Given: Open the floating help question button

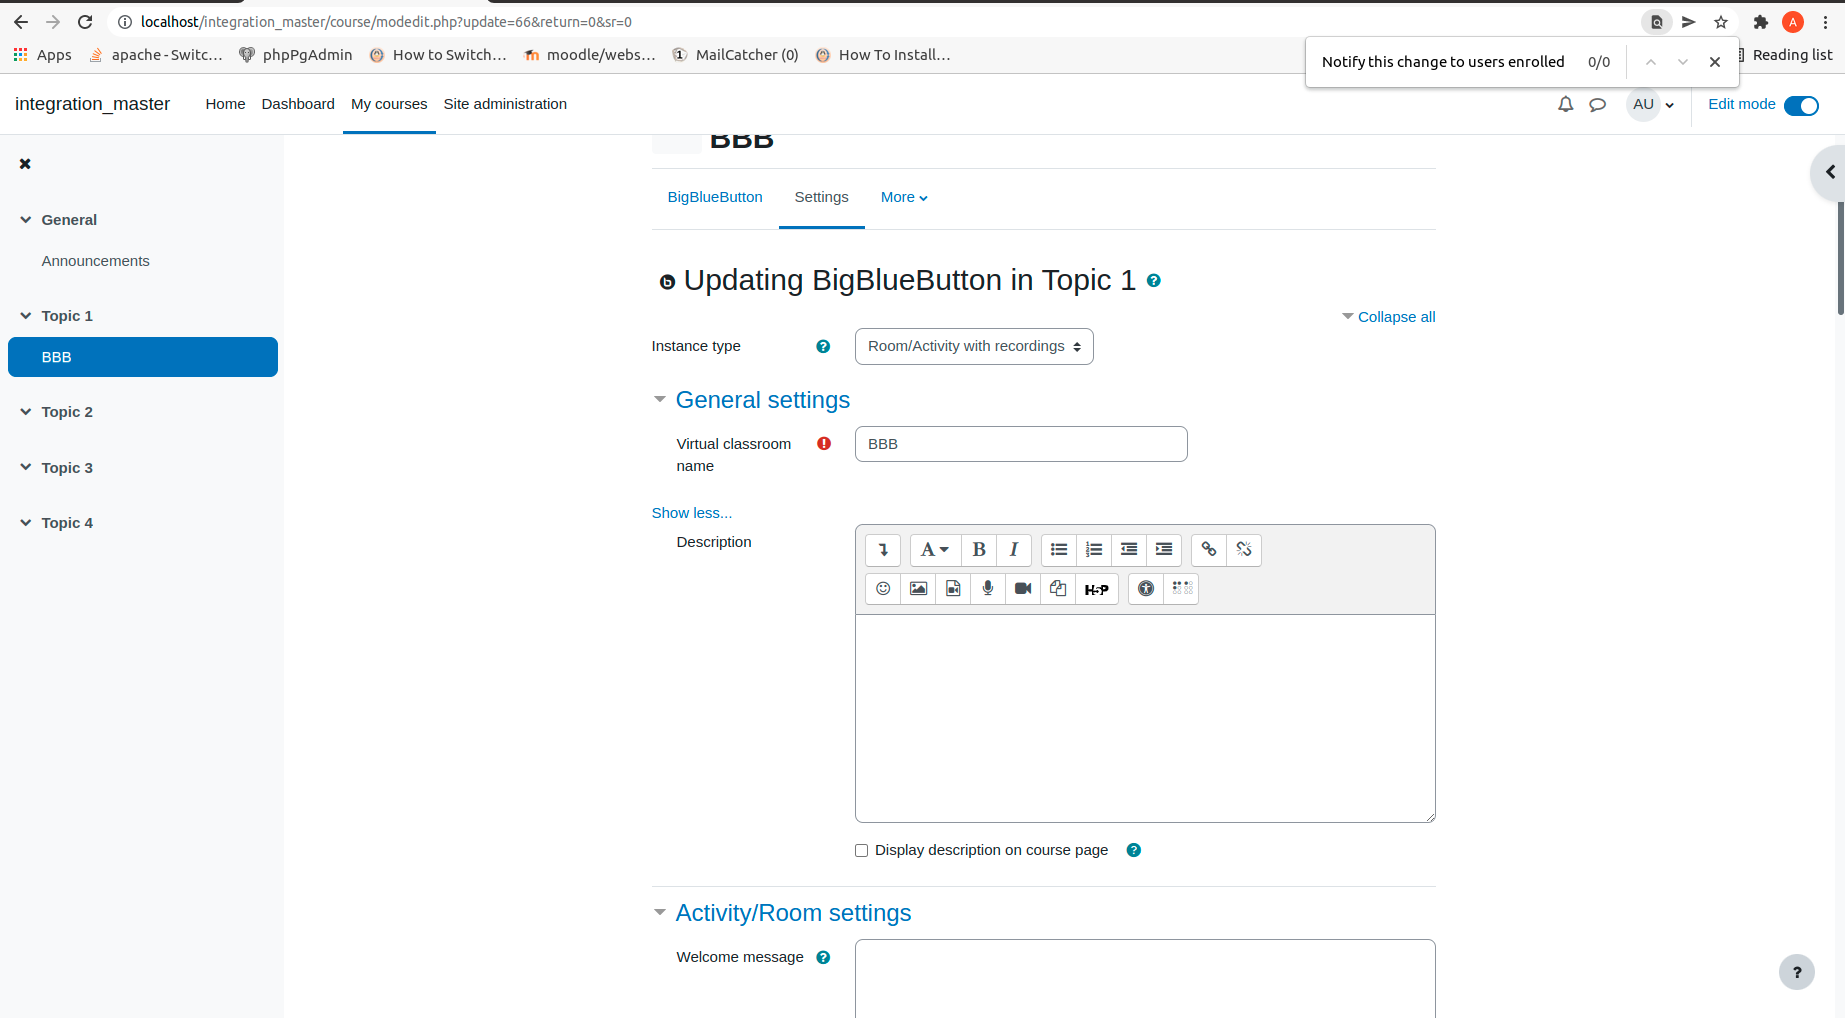Looking at the screenshot, I should click(1797, 972).
